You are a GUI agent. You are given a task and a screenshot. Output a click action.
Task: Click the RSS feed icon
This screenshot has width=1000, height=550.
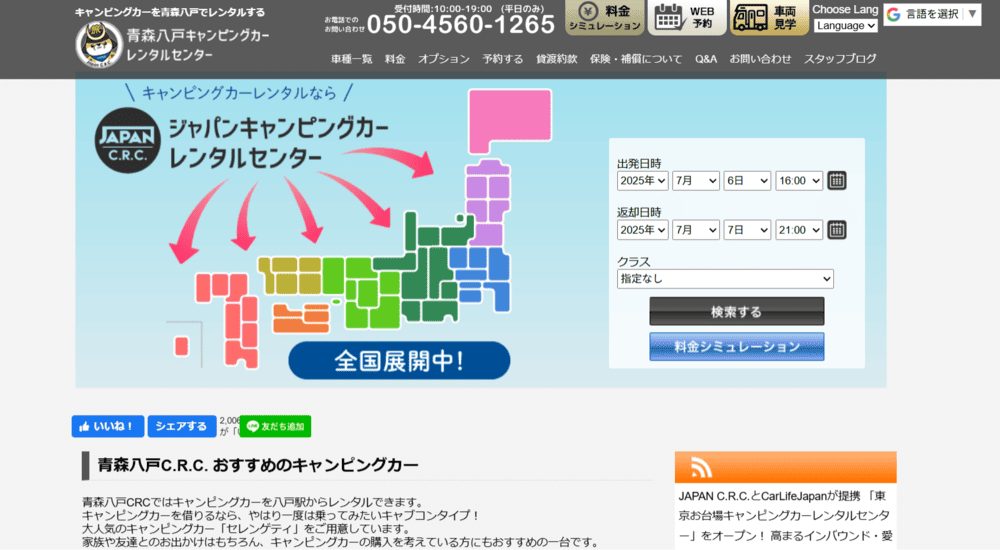pyautogui.click(x=701, y=468)
